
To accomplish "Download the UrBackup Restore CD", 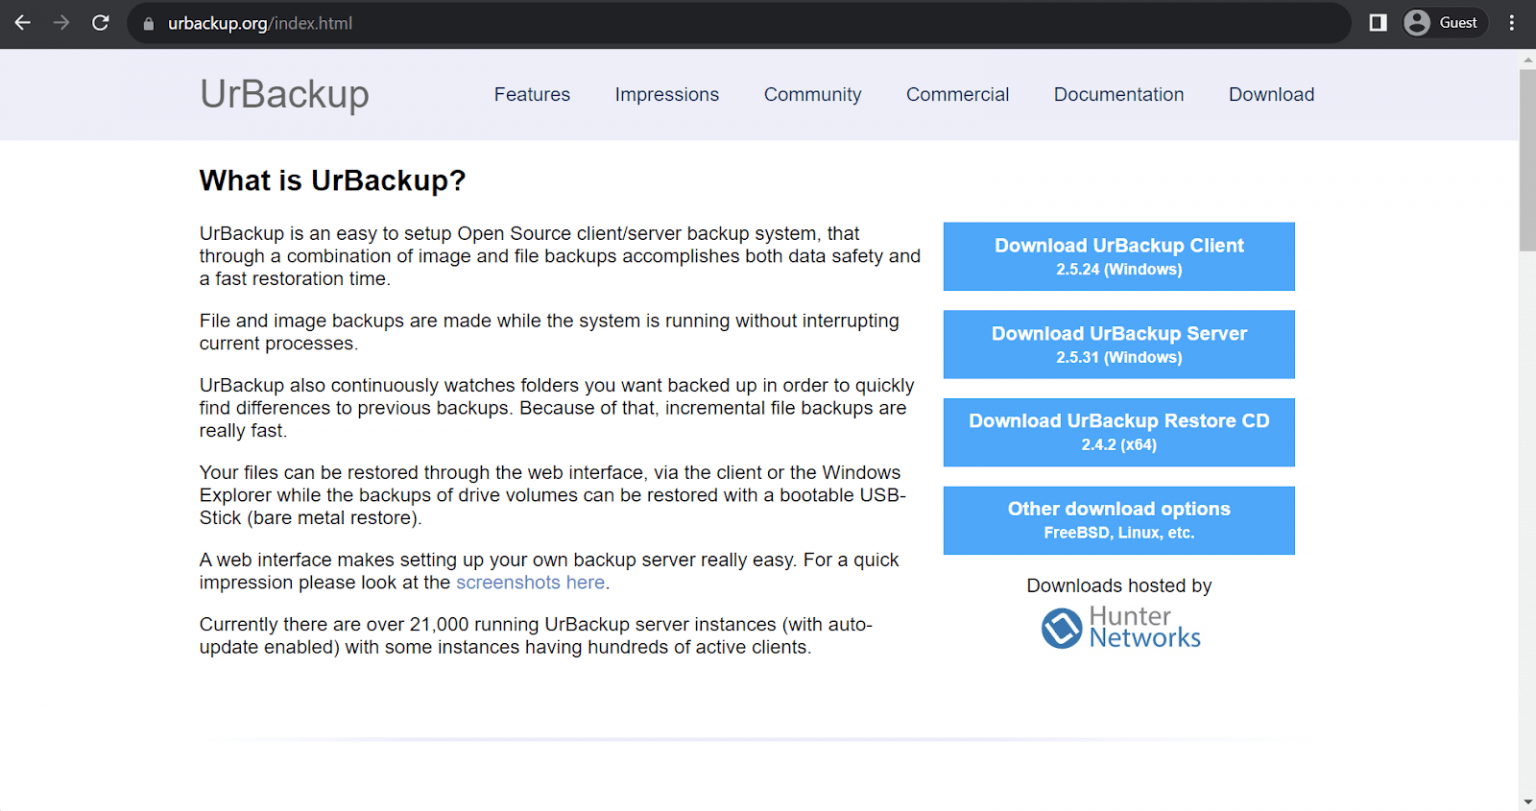I will tap(1118, 432).
